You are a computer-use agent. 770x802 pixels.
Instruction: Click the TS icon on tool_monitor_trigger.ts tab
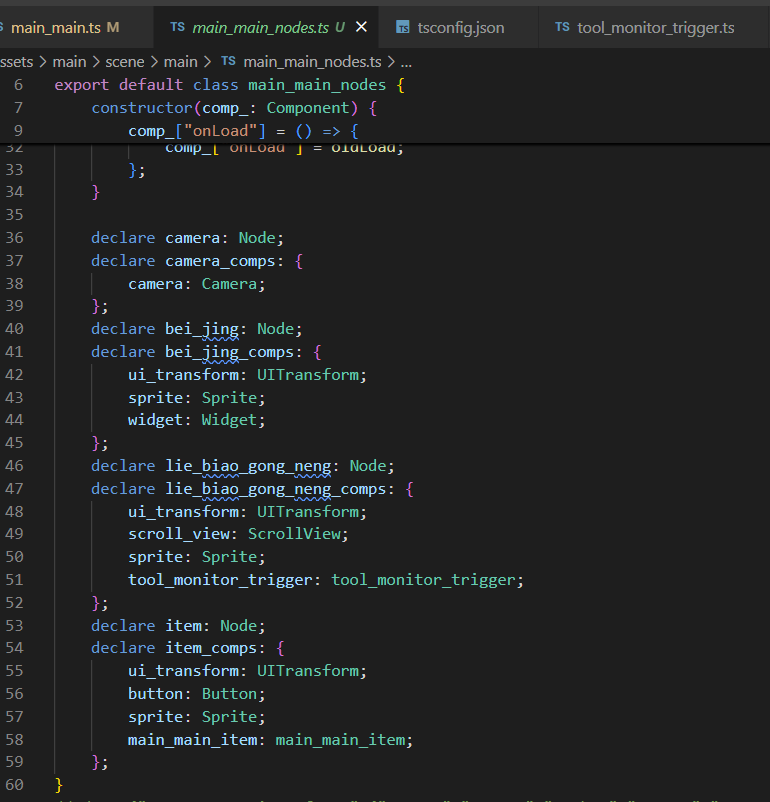[562, 27]
